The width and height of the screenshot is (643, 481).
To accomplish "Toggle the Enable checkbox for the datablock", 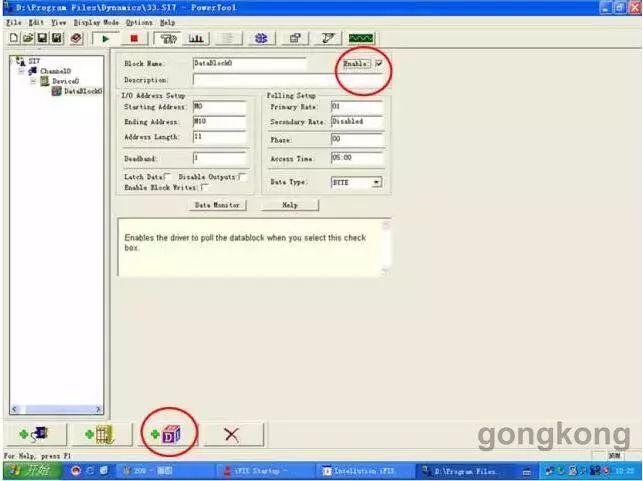I will point(378,63).
